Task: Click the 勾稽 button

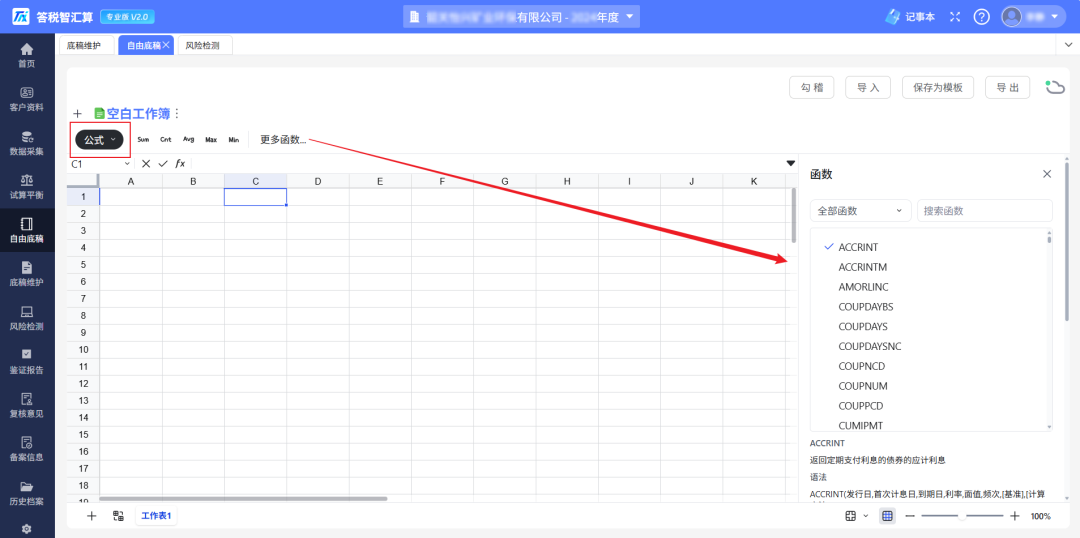Action: (811, 87)
